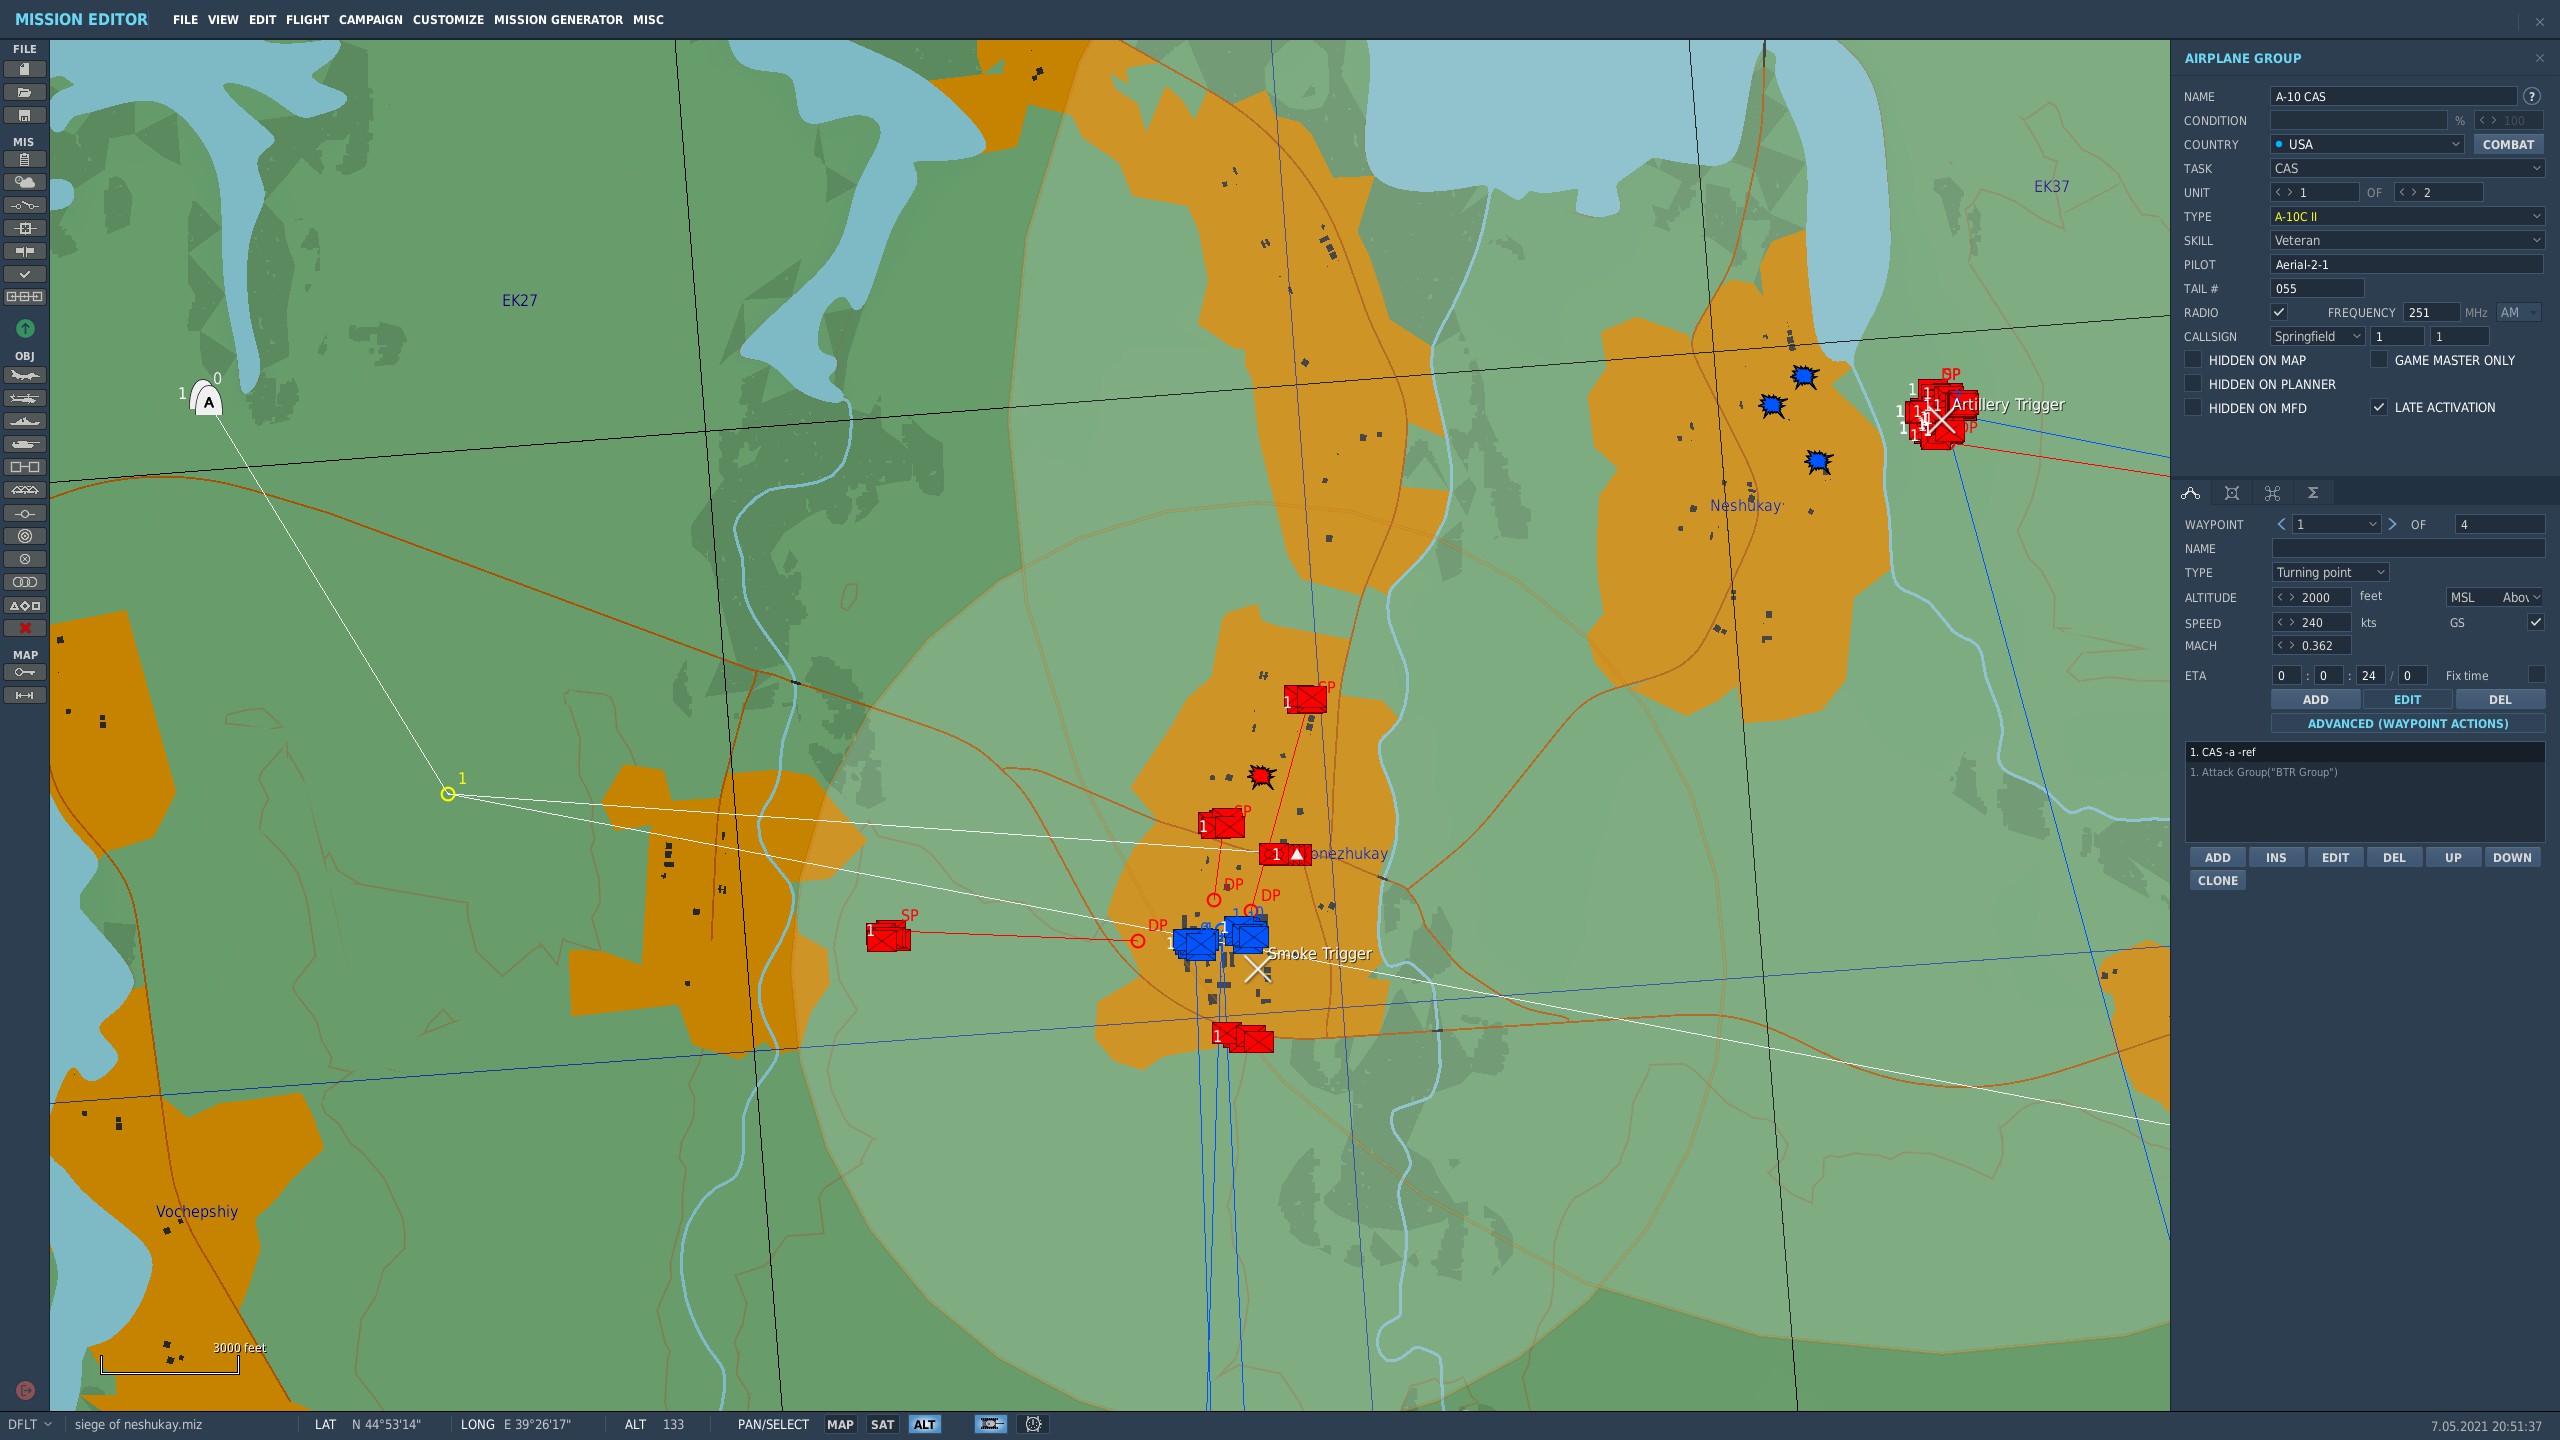Enable GAME MASTER ONLY checkbox

coord(2379,360)
